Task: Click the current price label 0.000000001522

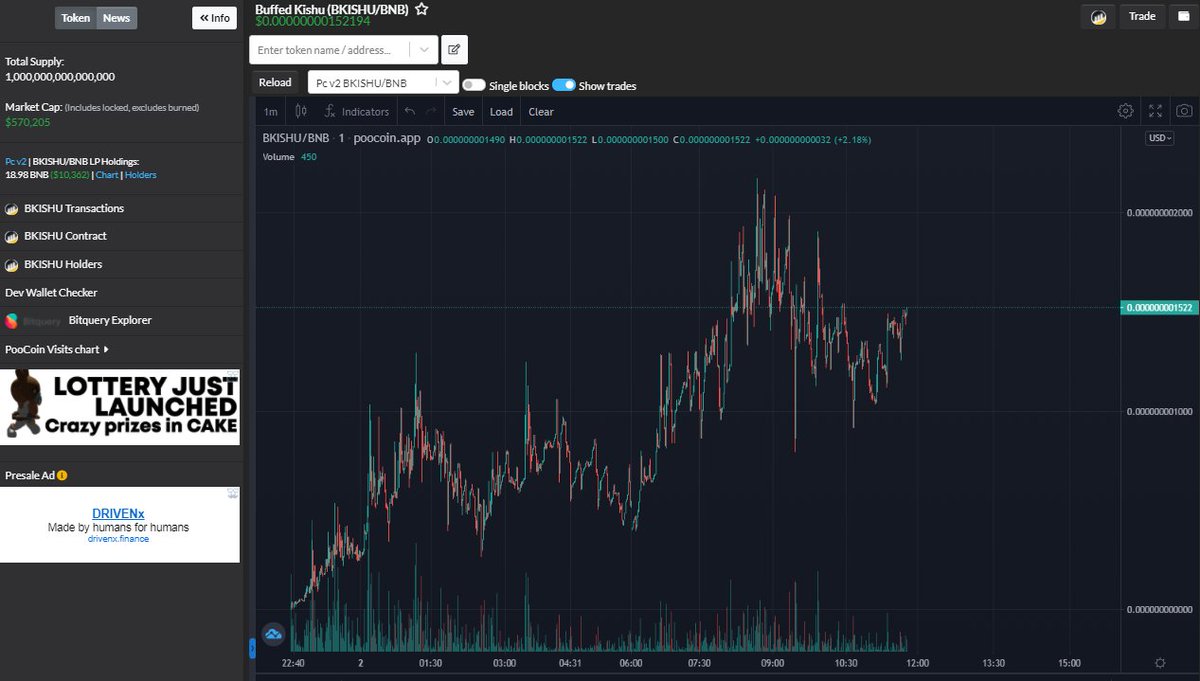Action: [x=1158, y=308]
